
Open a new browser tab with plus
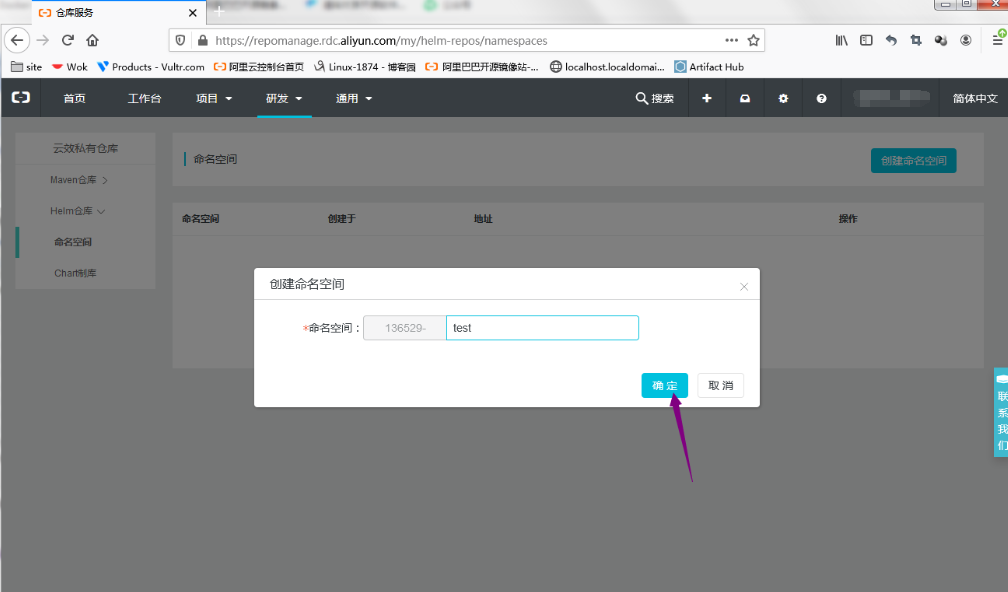coord(219,12)
